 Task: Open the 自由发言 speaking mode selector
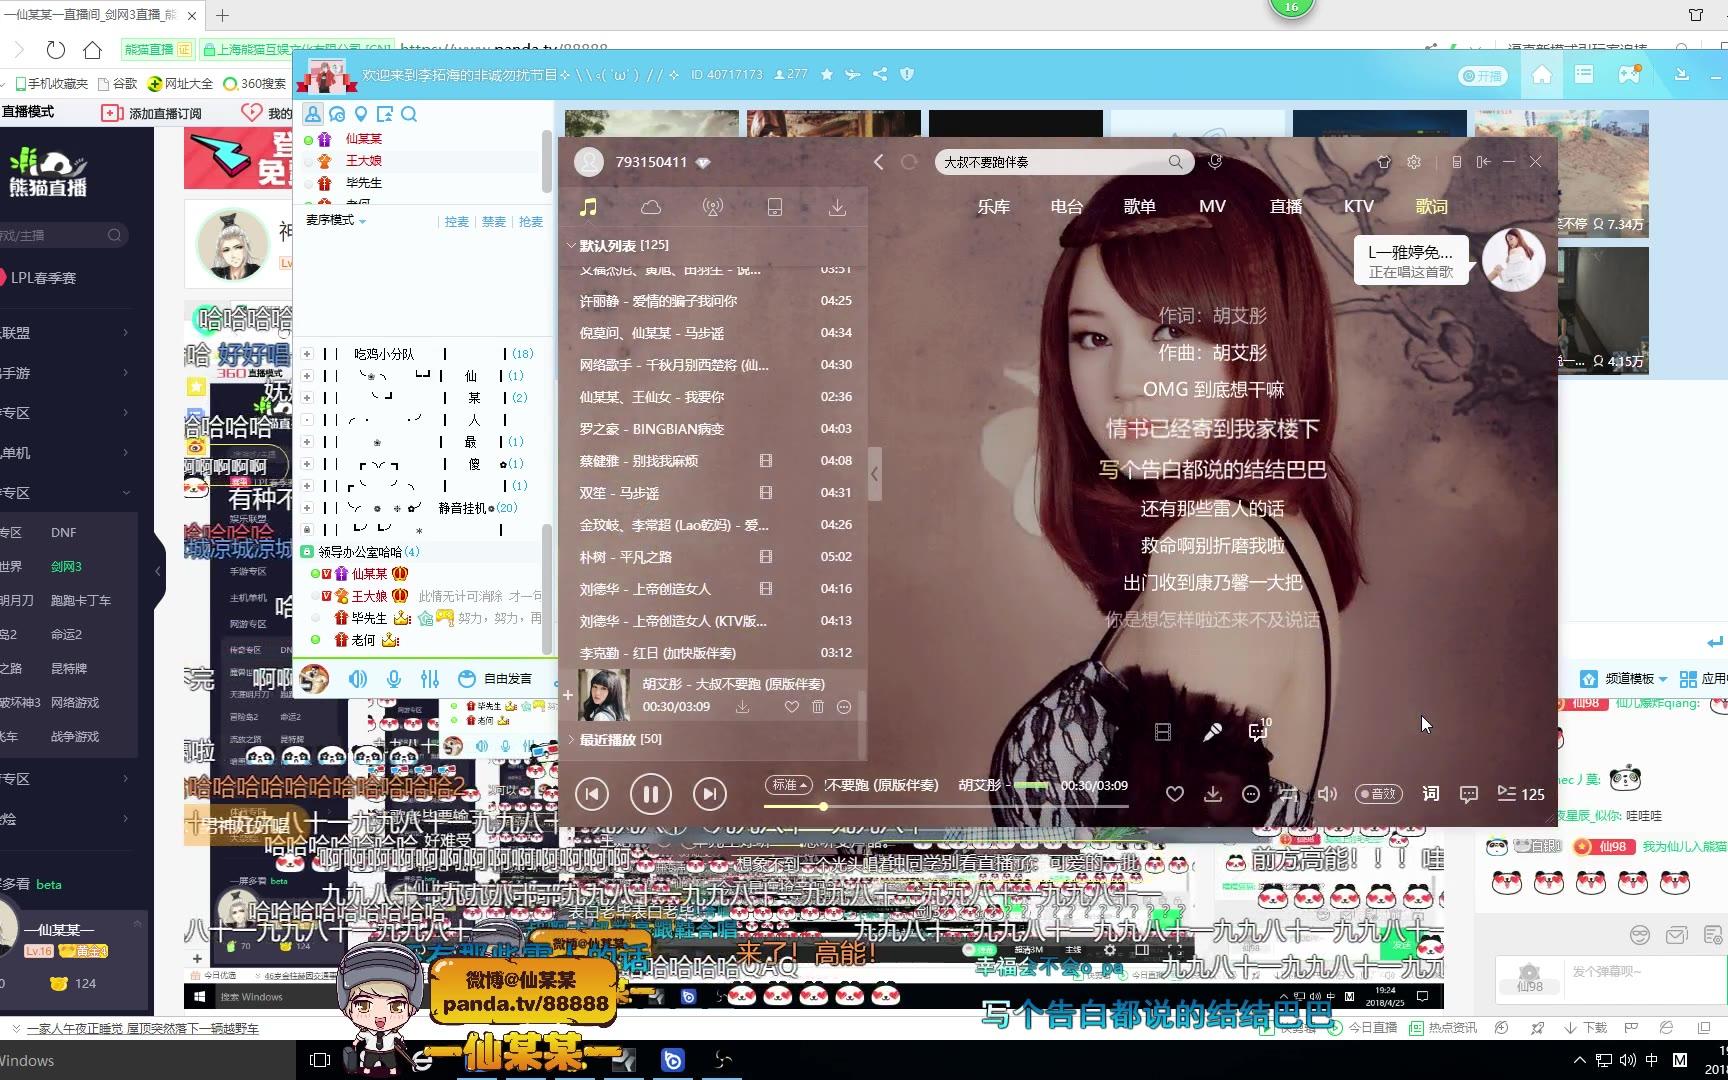tap(495, 679)
